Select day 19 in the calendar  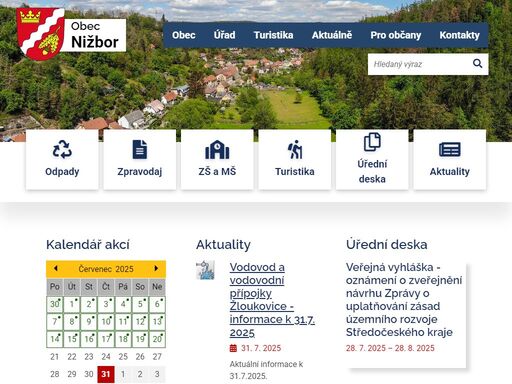coord(140,339)
